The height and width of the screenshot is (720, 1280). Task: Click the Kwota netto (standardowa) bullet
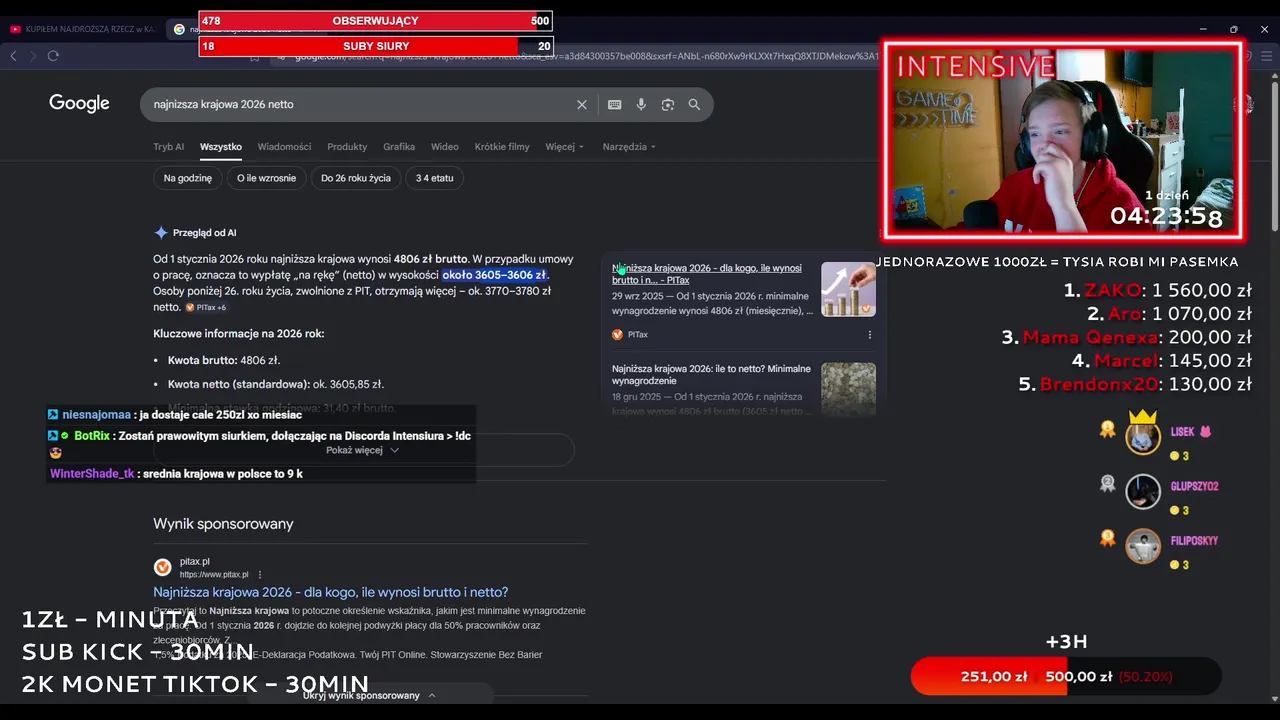point(276,384)
